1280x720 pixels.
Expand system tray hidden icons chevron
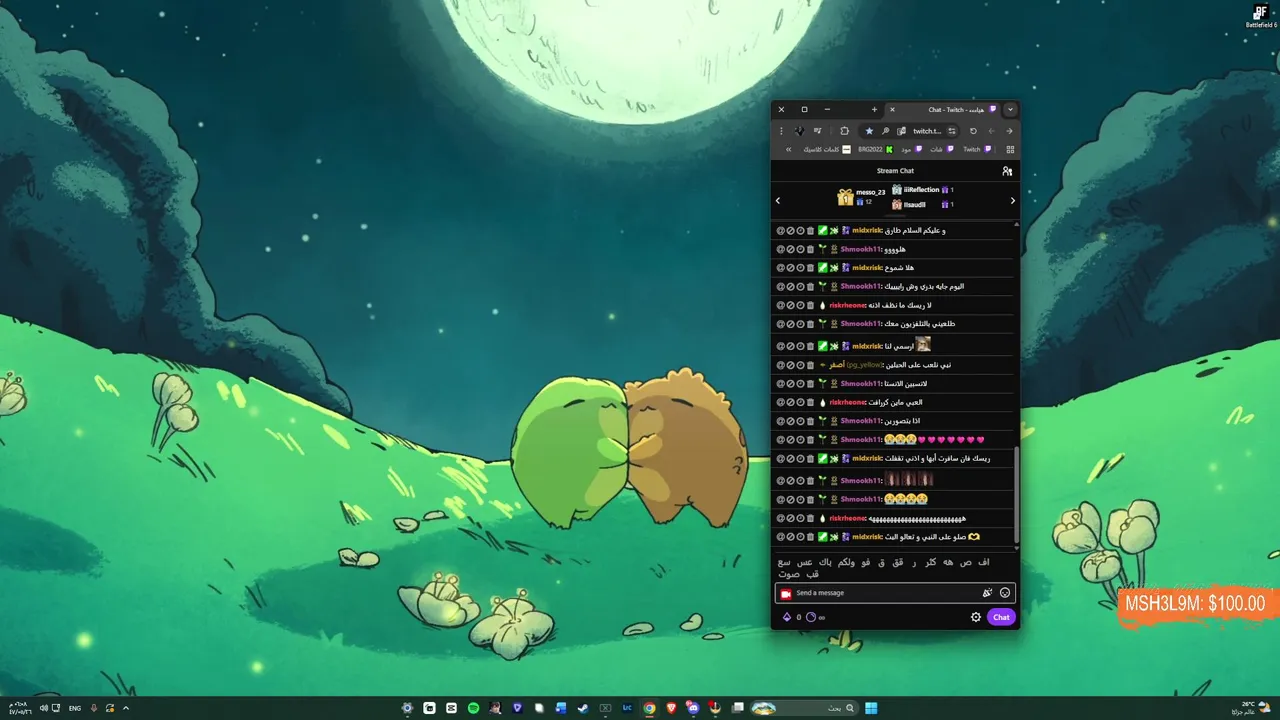(125, 708)
